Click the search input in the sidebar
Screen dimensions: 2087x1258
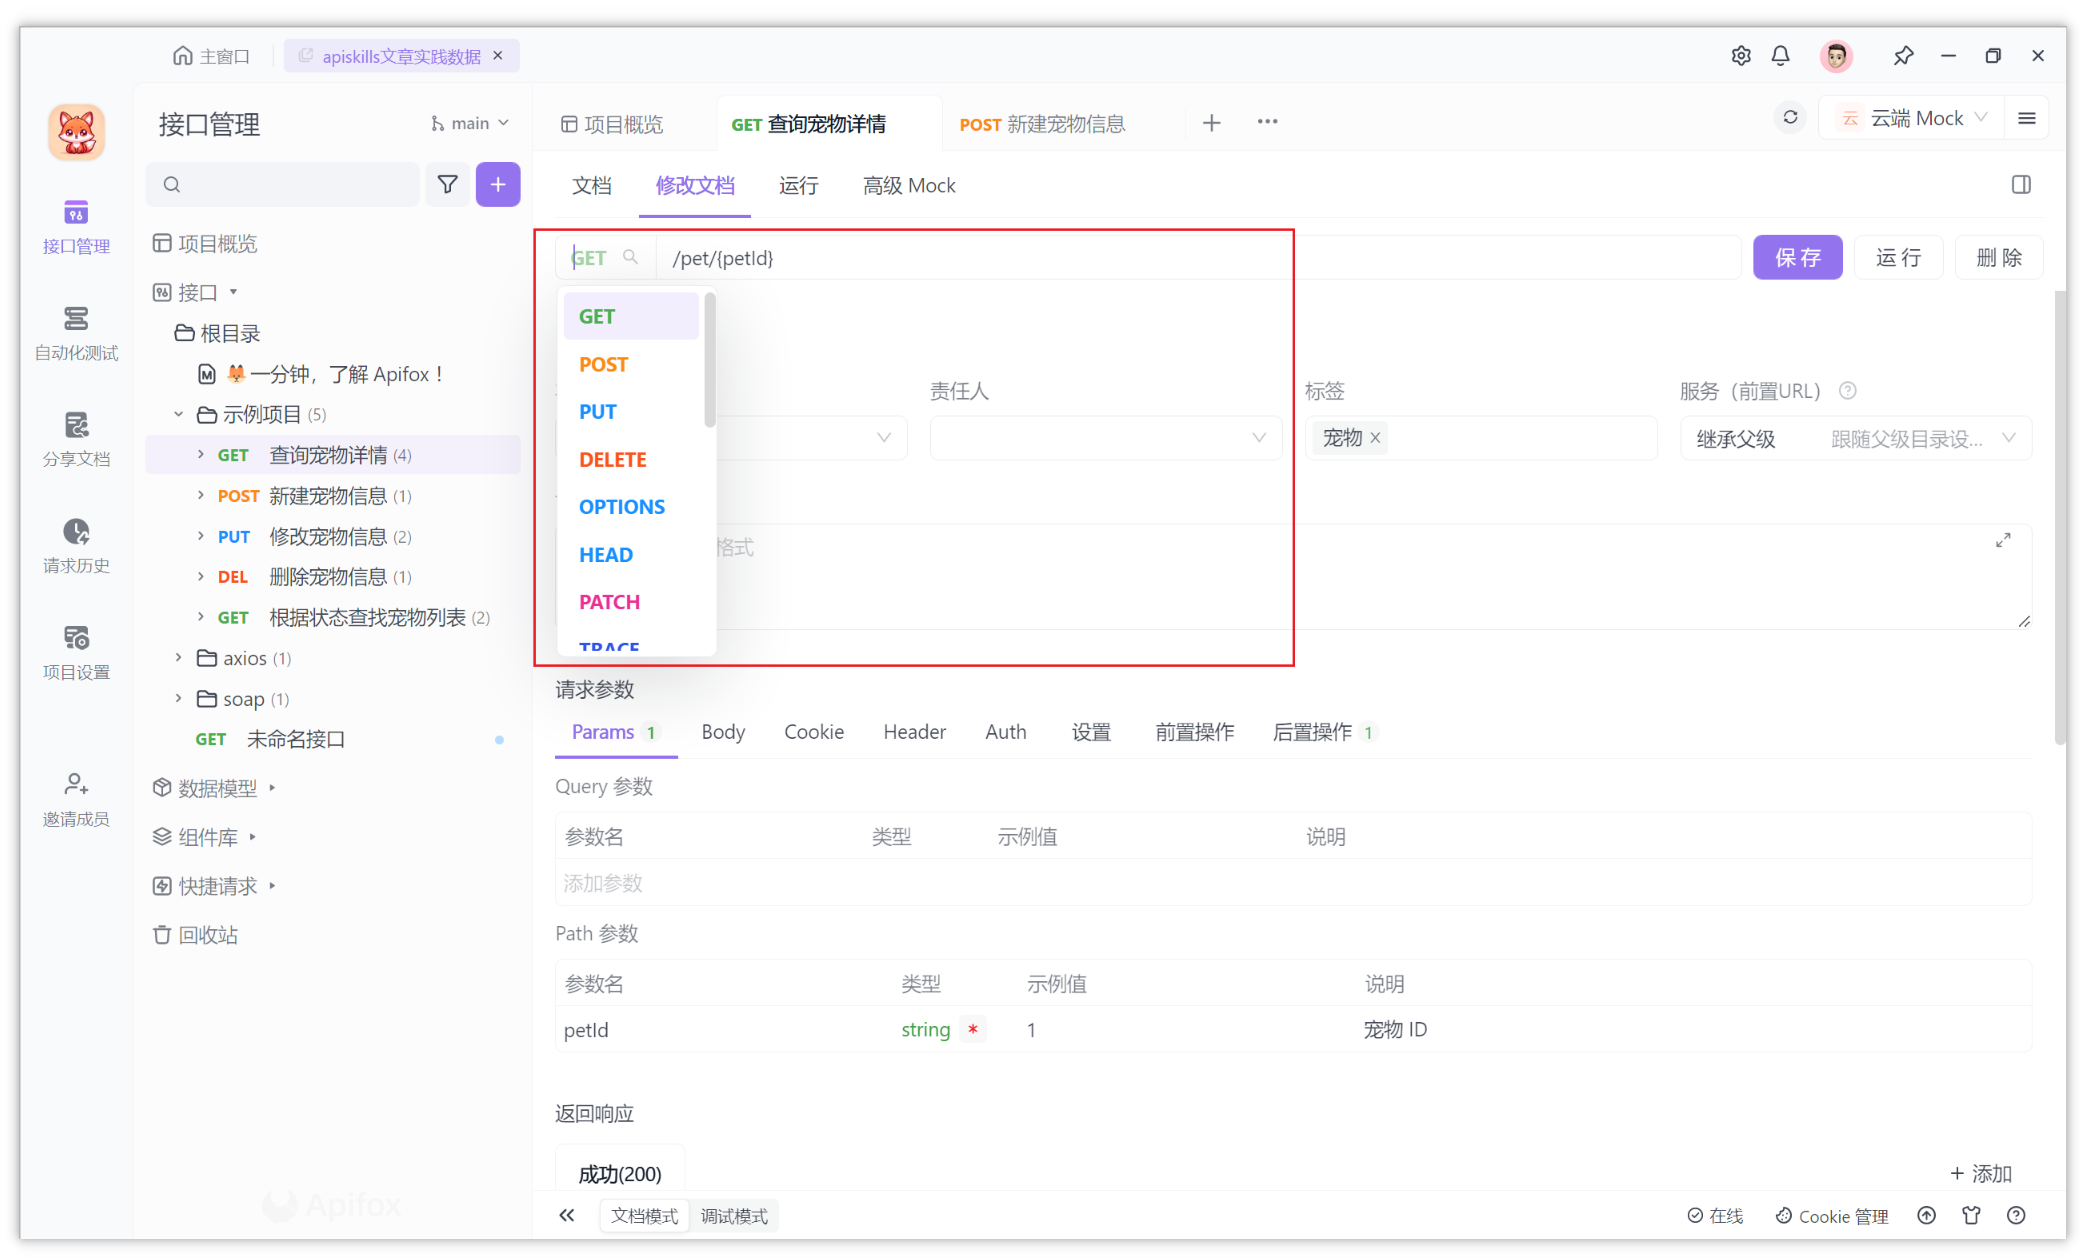283,184
